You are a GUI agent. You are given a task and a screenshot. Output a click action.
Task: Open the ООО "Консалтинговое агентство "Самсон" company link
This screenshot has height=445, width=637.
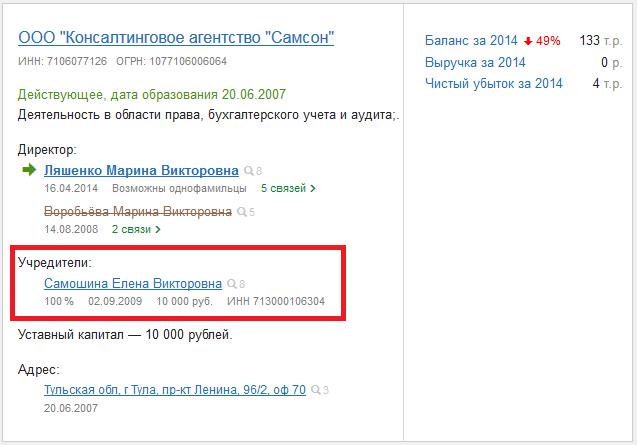point(176,39)
